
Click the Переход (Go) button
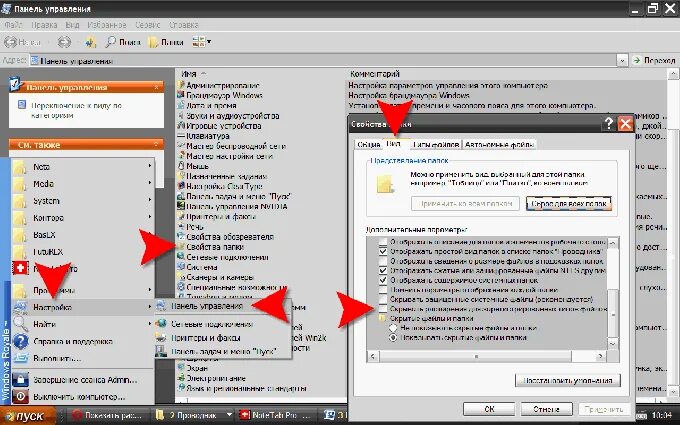(x=654, y=61)
